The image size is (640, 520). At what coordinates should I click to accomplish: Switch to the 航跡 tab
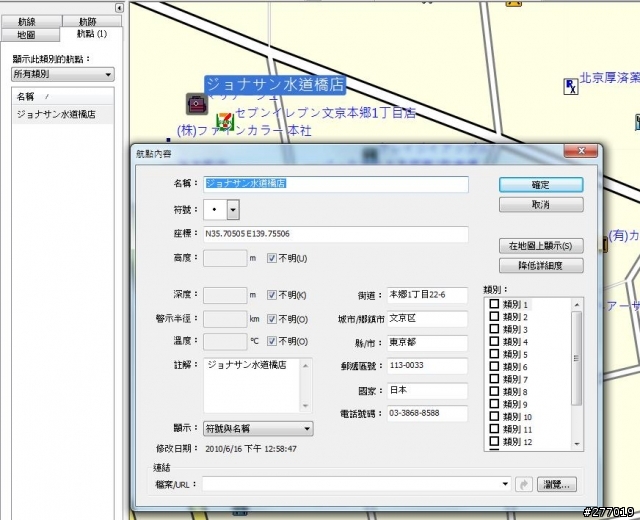[92, 21]
